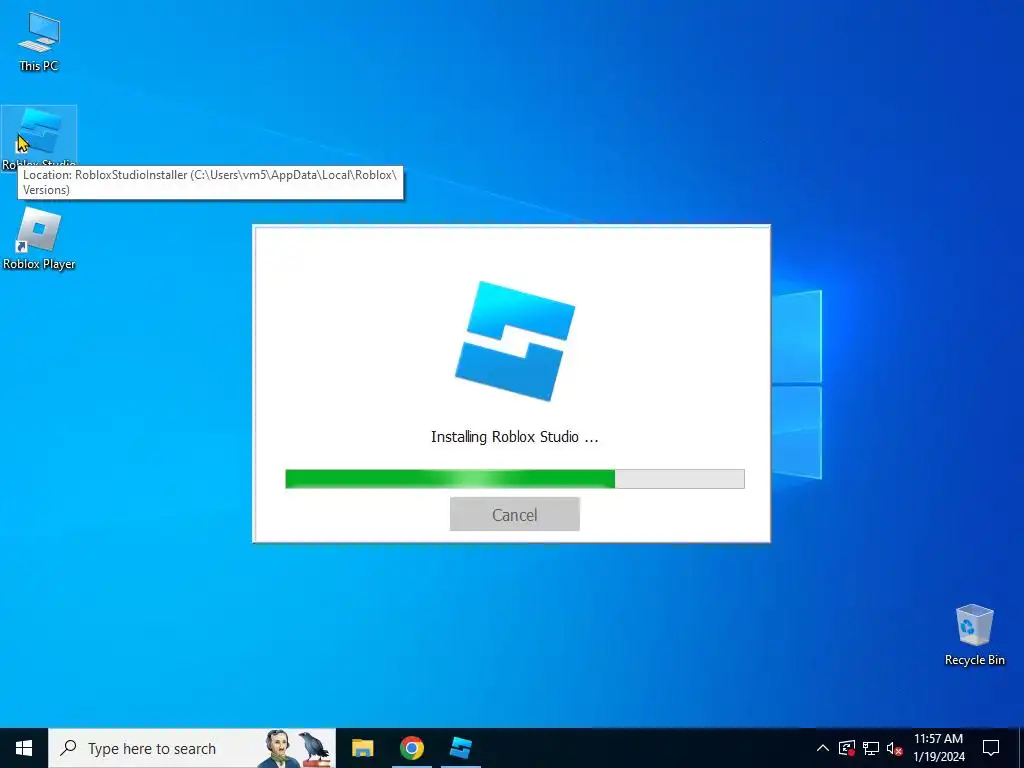Viewport: 1024px width, 768px height.
Task: Select the This PC desktop icon
Action: click(x=39, y=41)
